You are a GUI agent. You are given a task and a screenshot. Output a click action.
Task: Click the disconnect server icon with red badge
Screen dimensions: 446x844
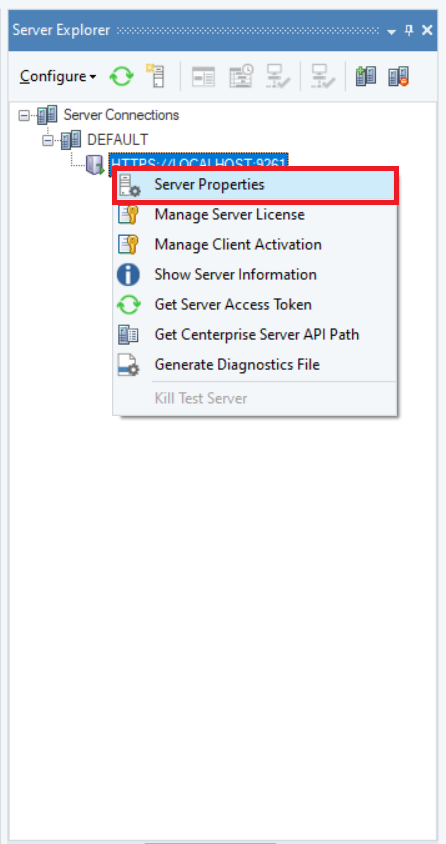(x=399, y=76)
